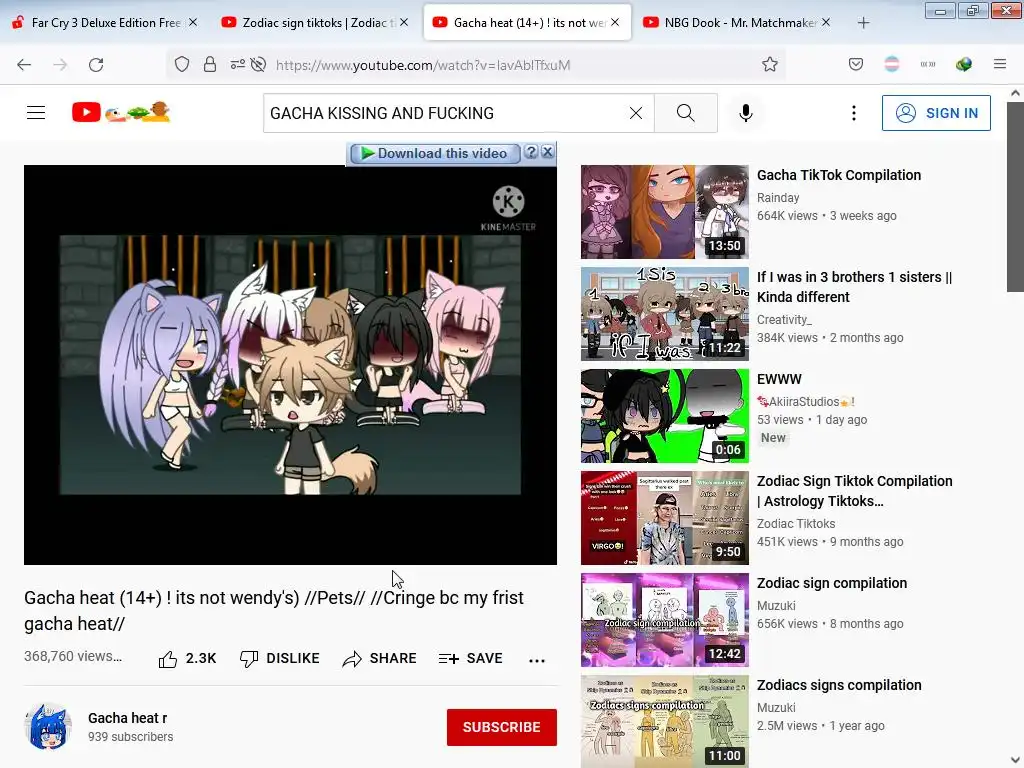Close the Zodiac sign tiktoks tab
This screenshot has width=1024, height=768.
pyautogui.click(x=404, y=22)
